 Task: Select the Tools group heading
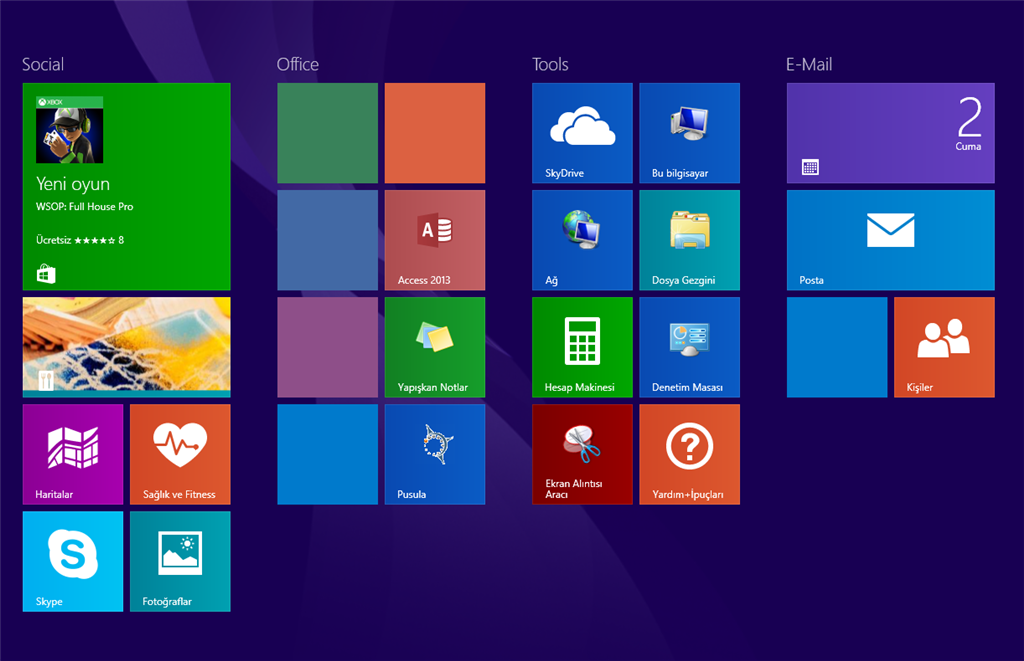[x=550, y=64]
